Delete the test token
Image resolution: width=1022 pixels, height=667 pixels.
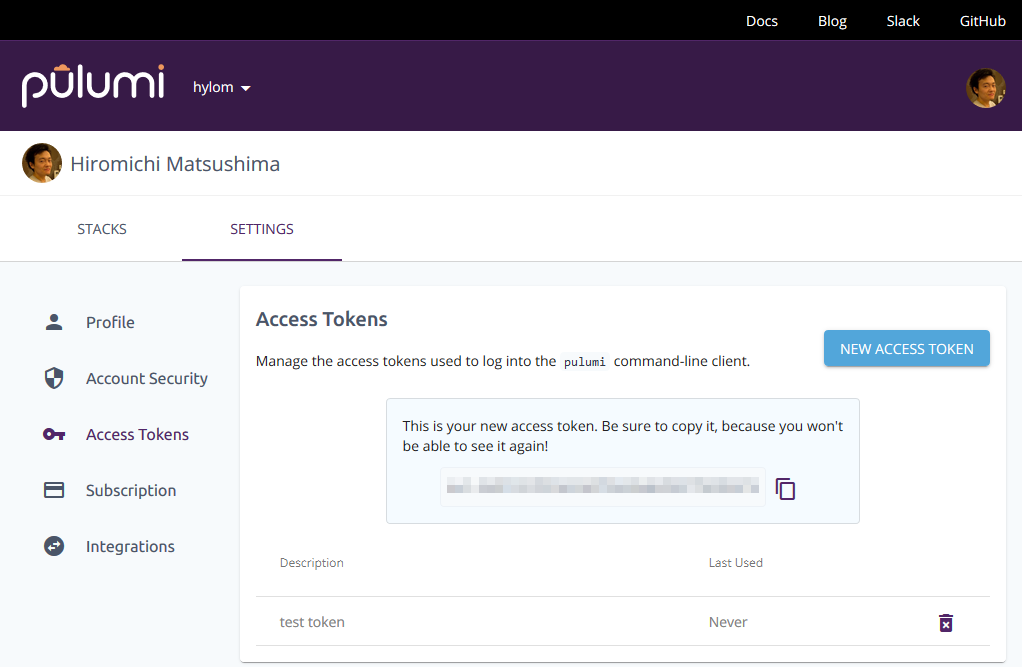click(x=946, y=623)
